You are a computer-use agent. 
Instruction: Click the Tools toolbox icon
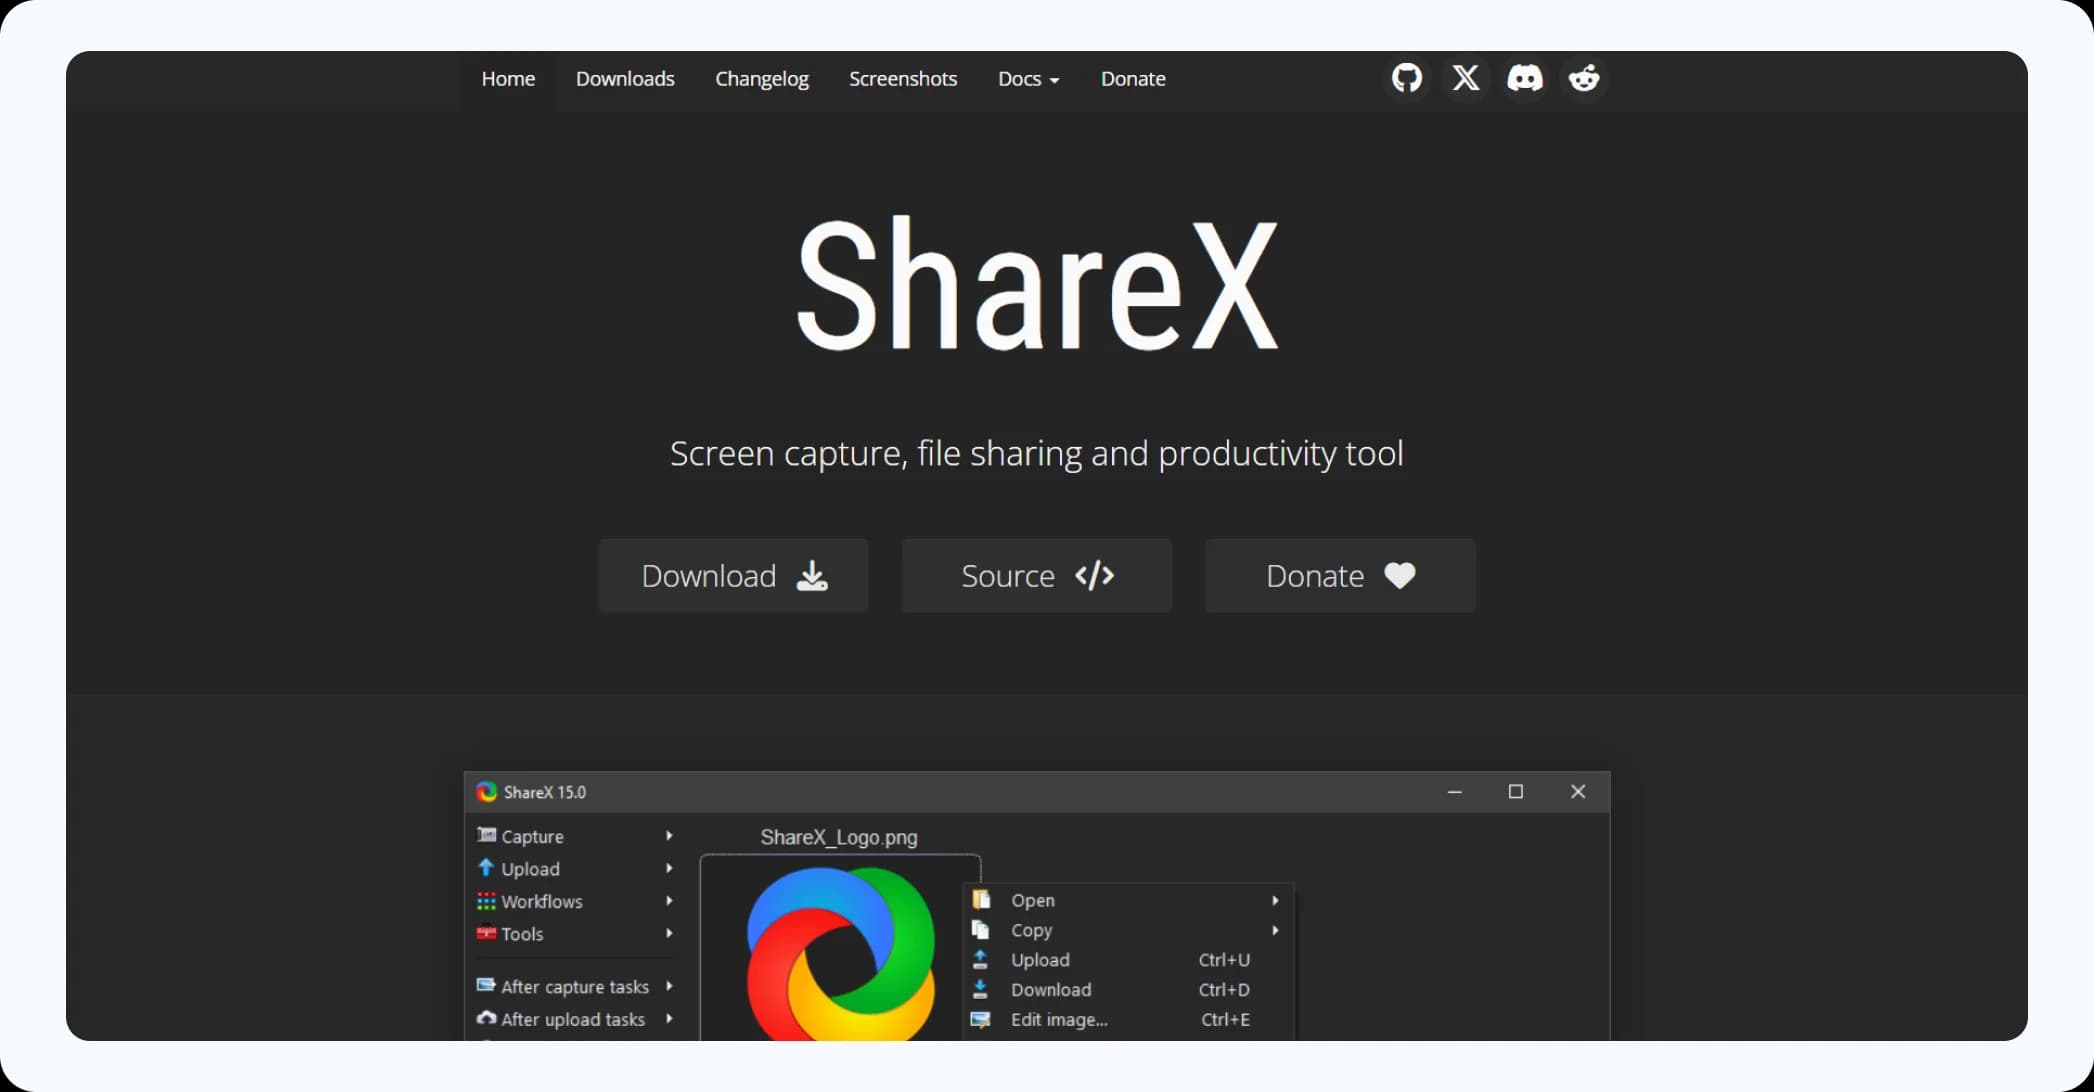point(486,933)
